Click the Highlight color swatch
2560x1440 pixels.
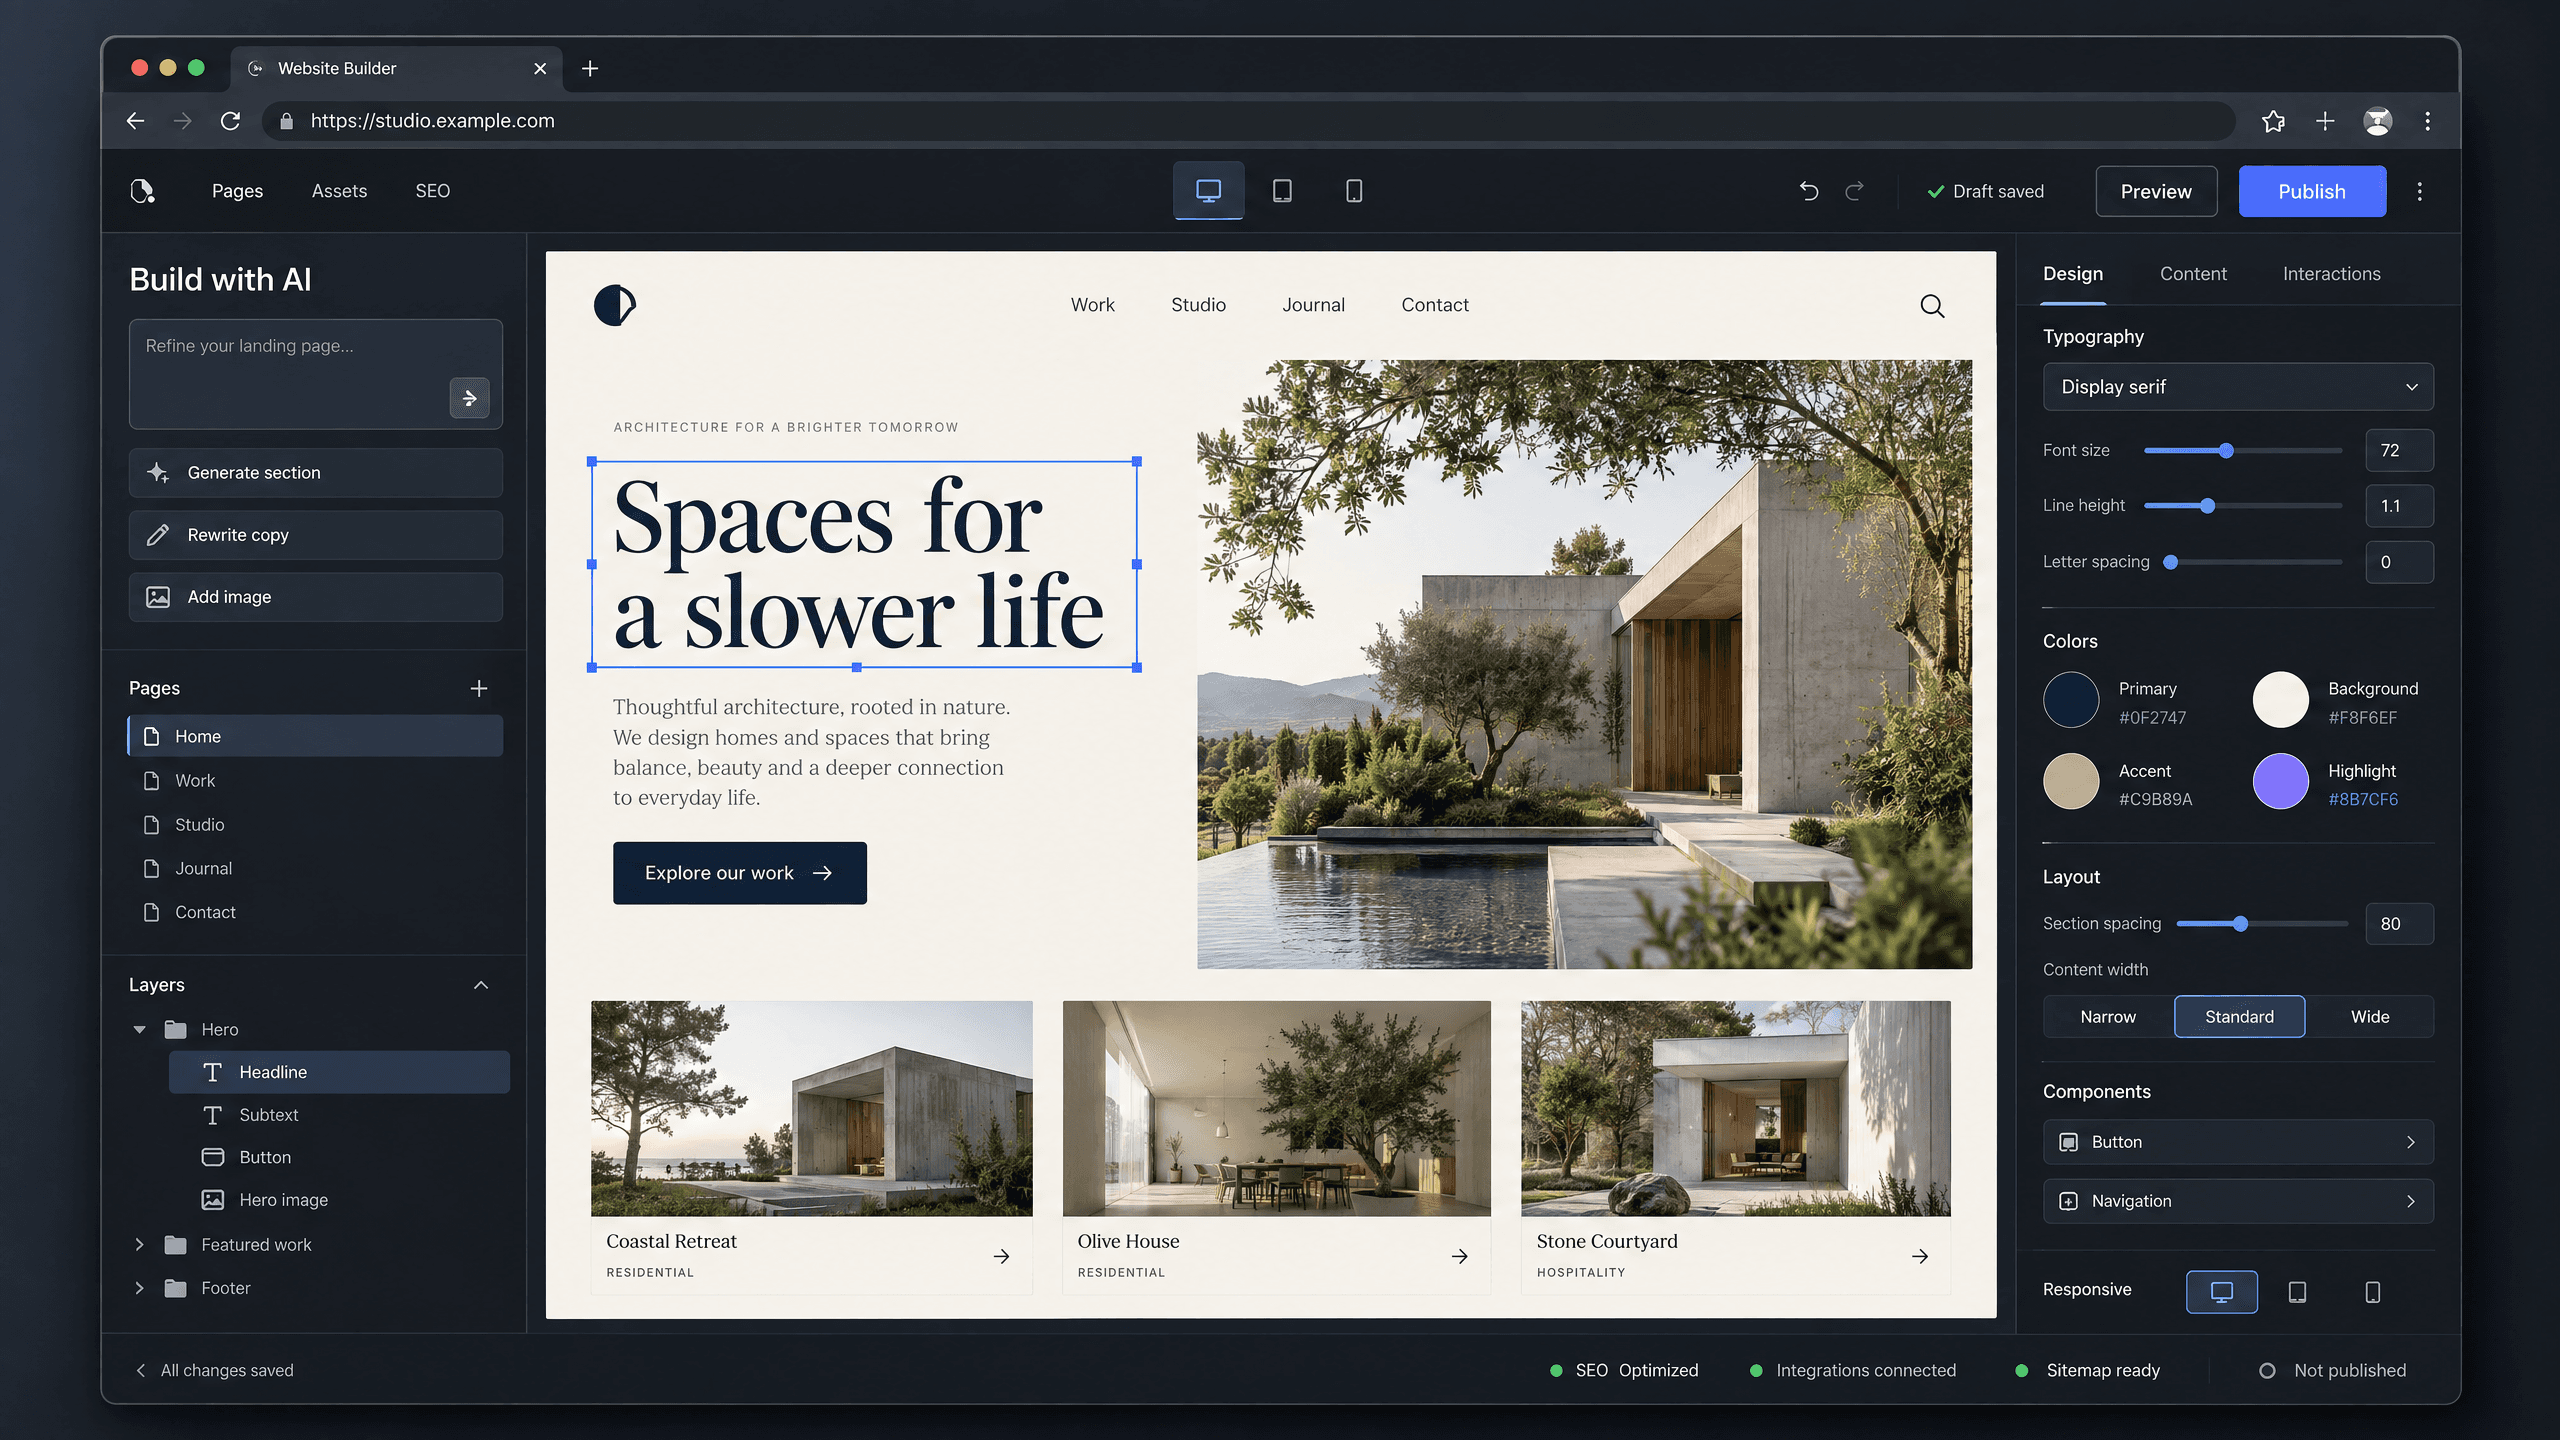tap(2280, 781)
